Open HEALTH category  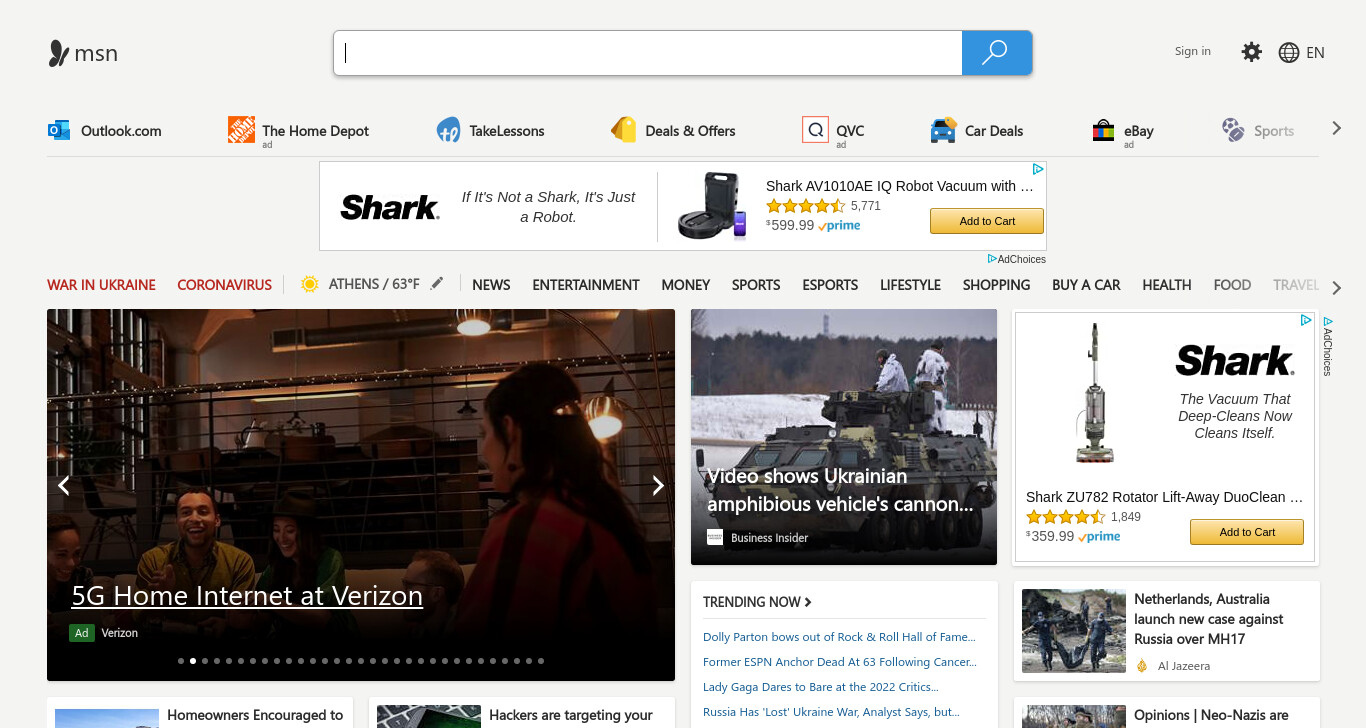1167,285
